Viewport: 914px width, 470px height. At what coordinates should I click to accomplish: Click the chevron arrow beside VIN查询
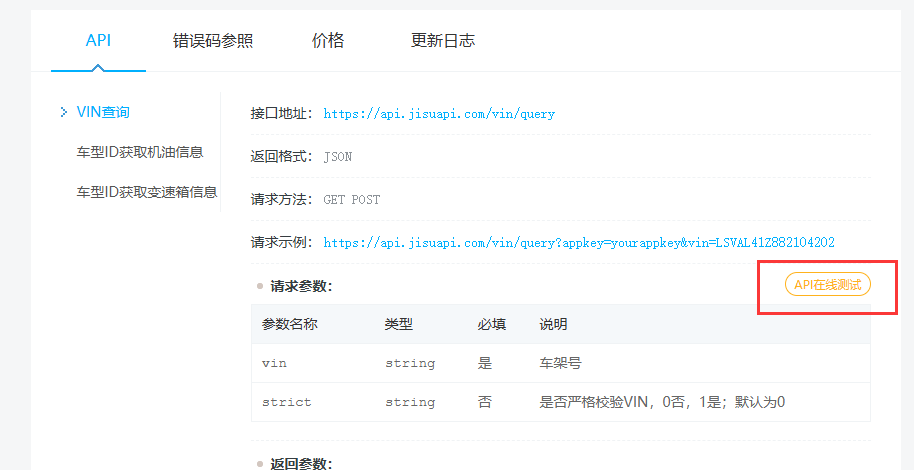(64, 112)
